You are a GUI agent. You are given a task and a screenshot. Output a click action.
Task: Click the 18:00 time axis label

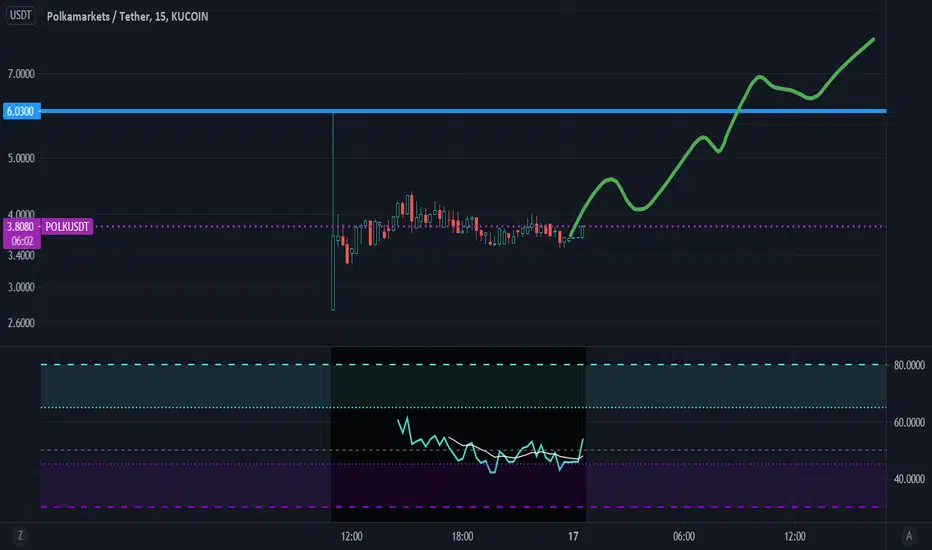coord(462,536)
